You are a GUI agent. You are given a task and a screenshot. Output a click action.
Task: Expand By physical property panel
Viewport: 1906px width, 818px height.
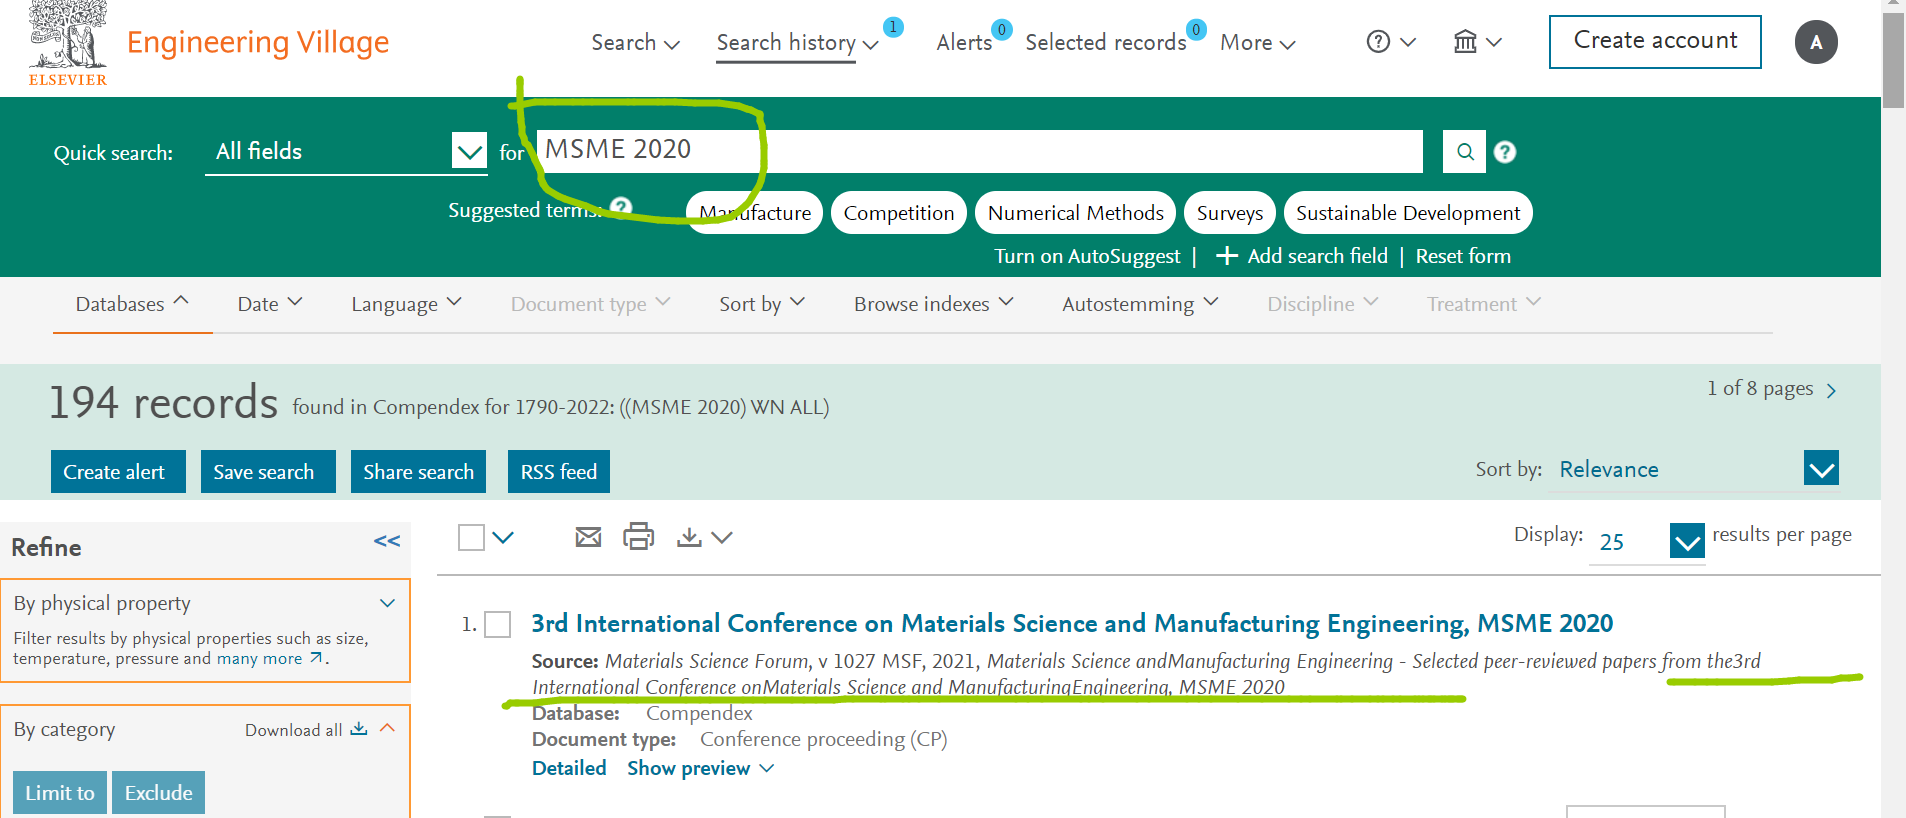(387, 603)
